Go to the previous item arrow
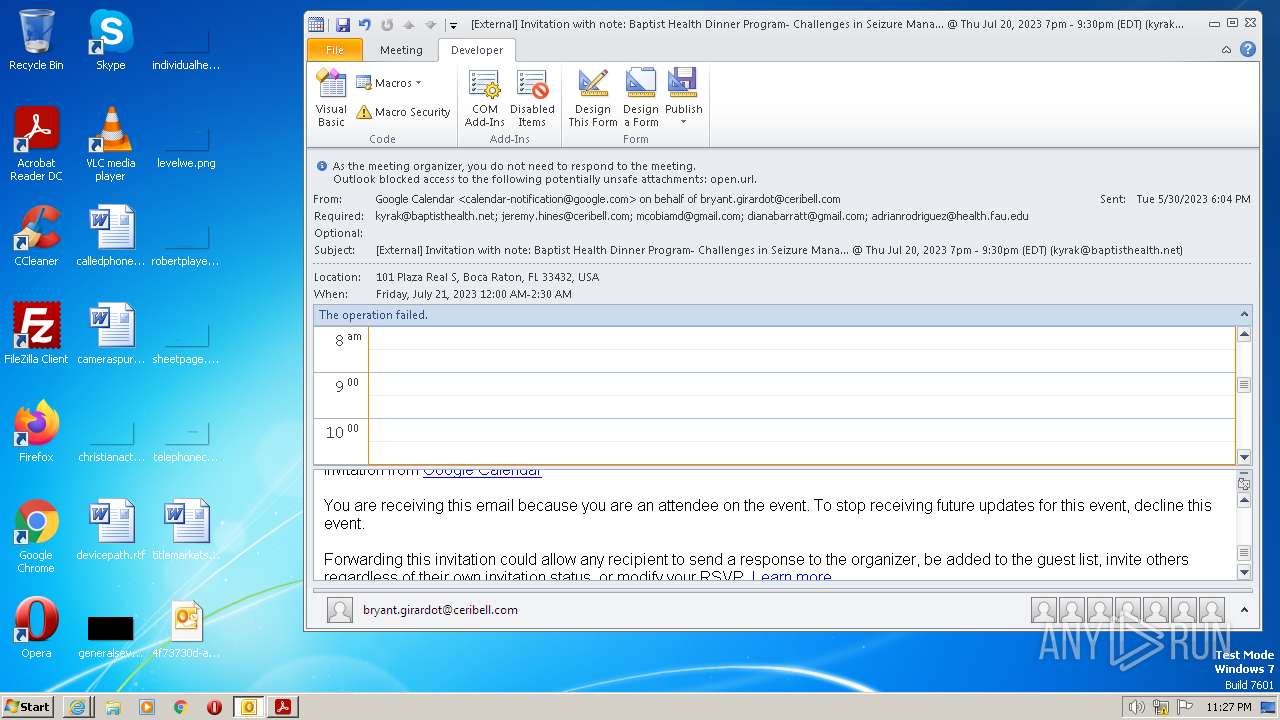 click(x=409, y=25)
